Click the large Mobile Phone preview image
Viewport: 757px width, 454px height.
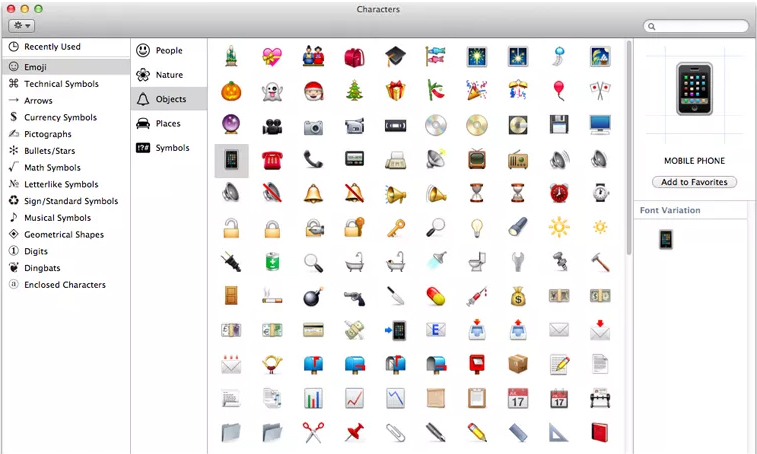[694, 88]
